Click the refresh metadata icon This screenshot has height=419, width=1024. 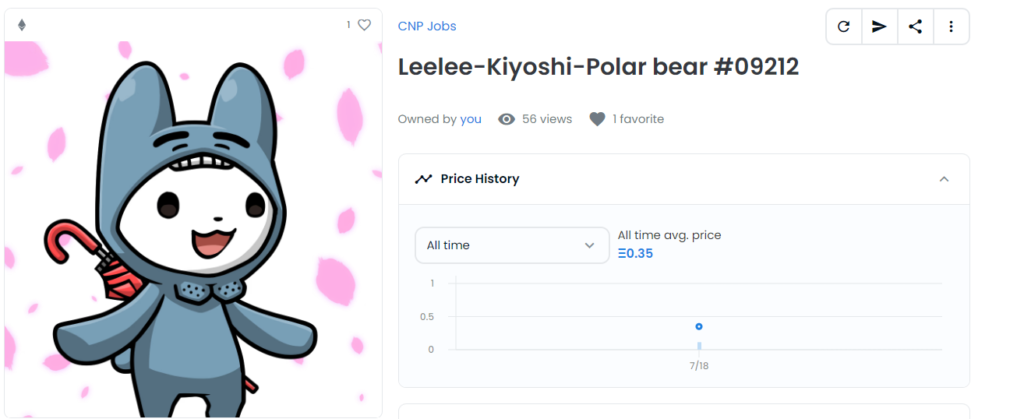click(844, 27)
